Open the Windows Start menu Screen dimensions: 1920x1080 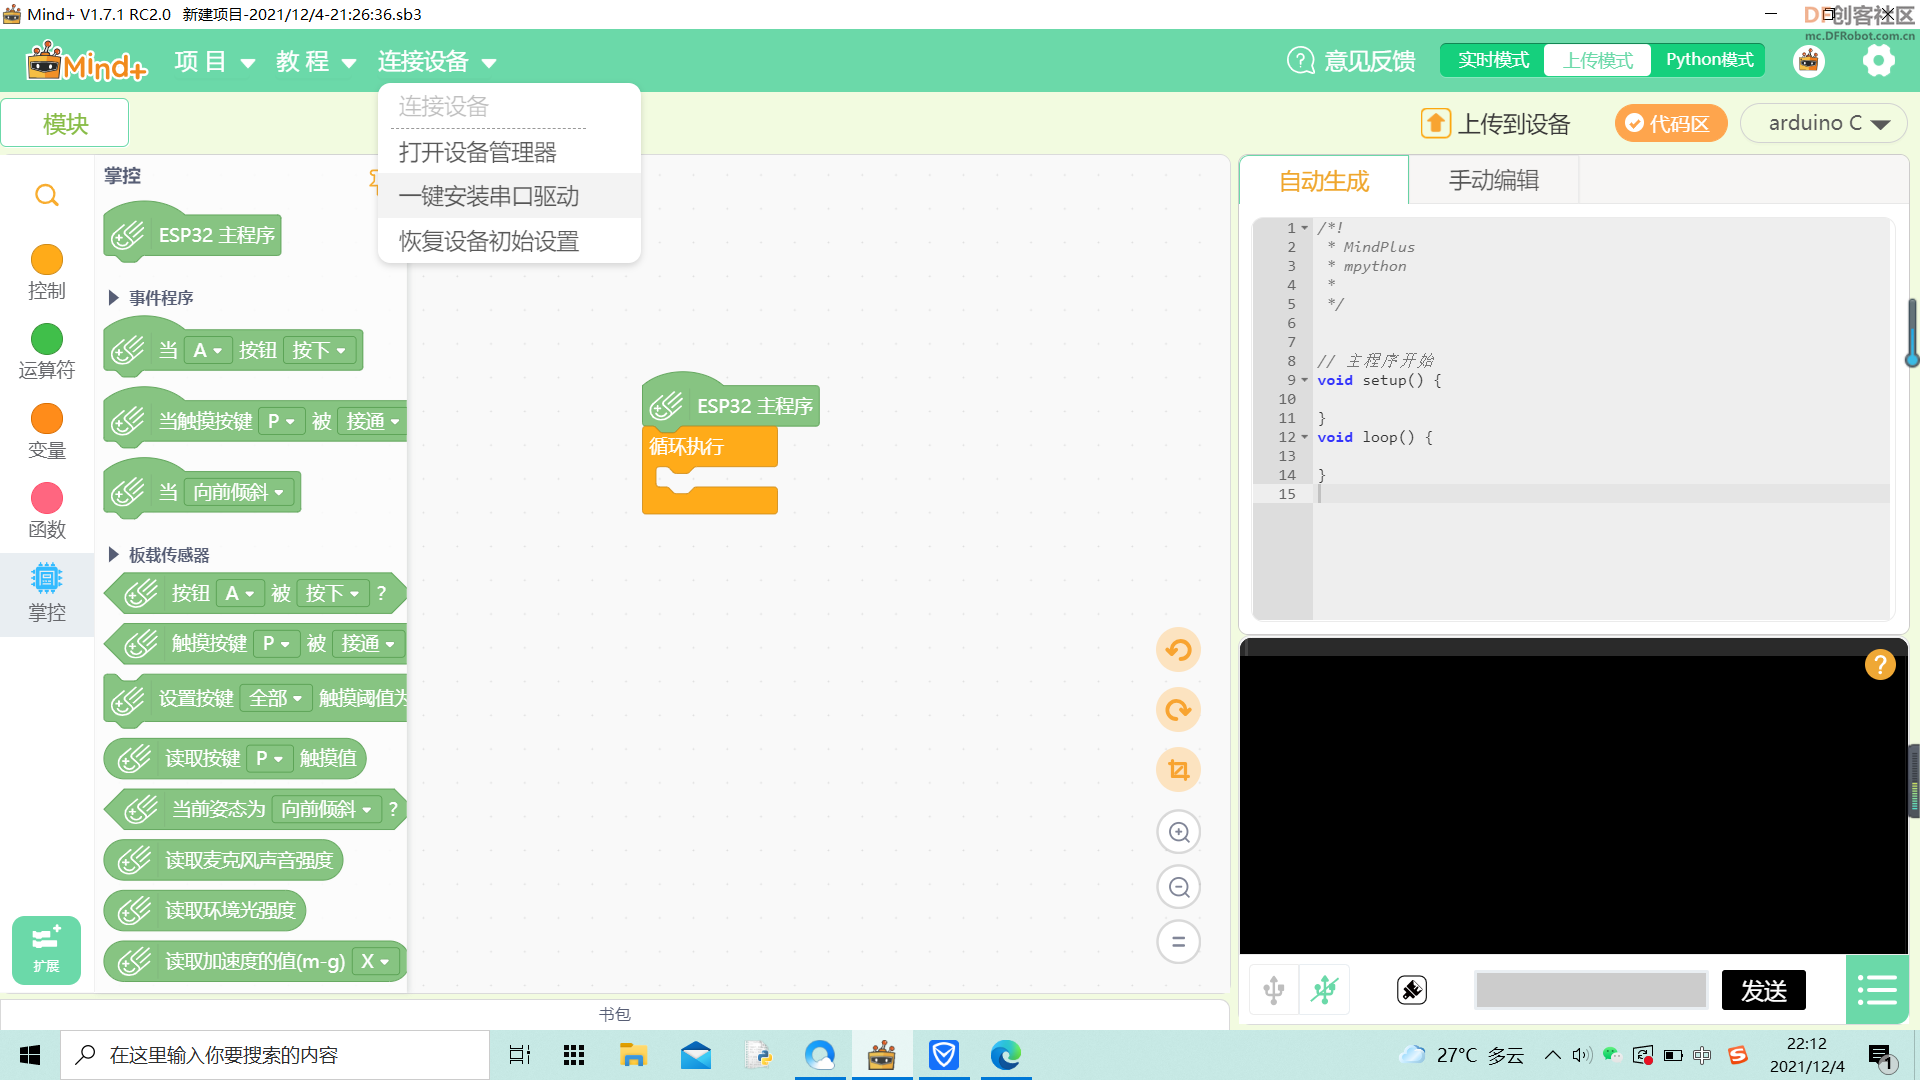click(30, 1055)
